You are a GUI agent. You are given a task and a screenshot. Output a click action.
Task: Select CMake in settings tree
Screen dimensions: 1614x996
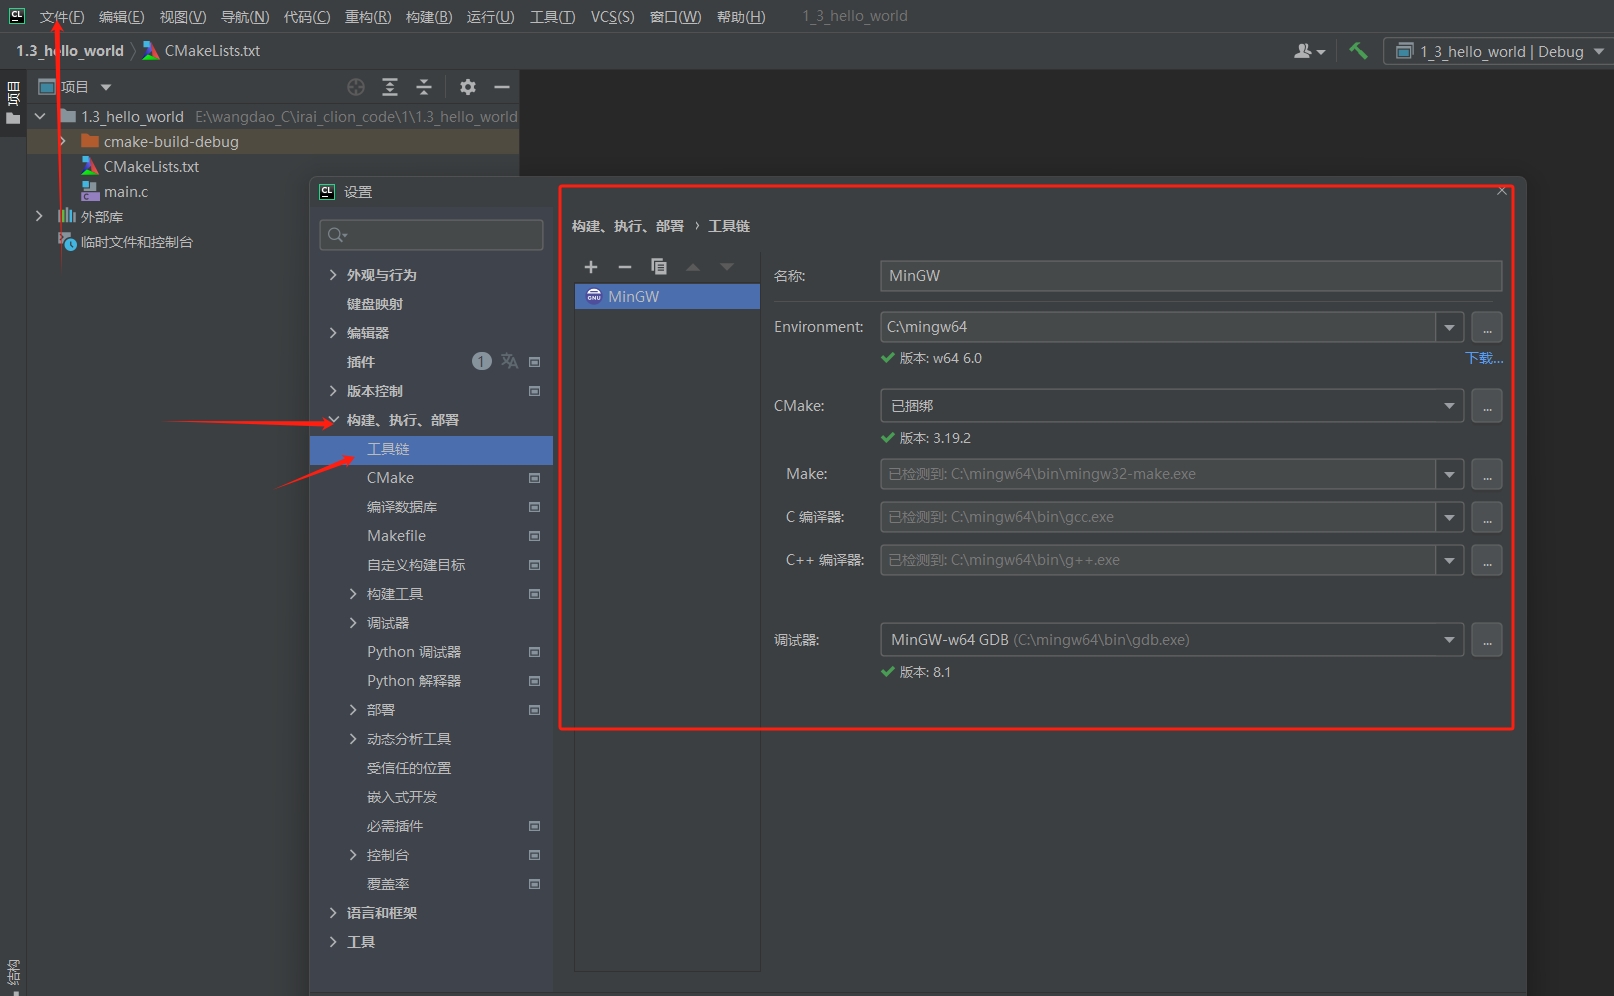(390, 478)
